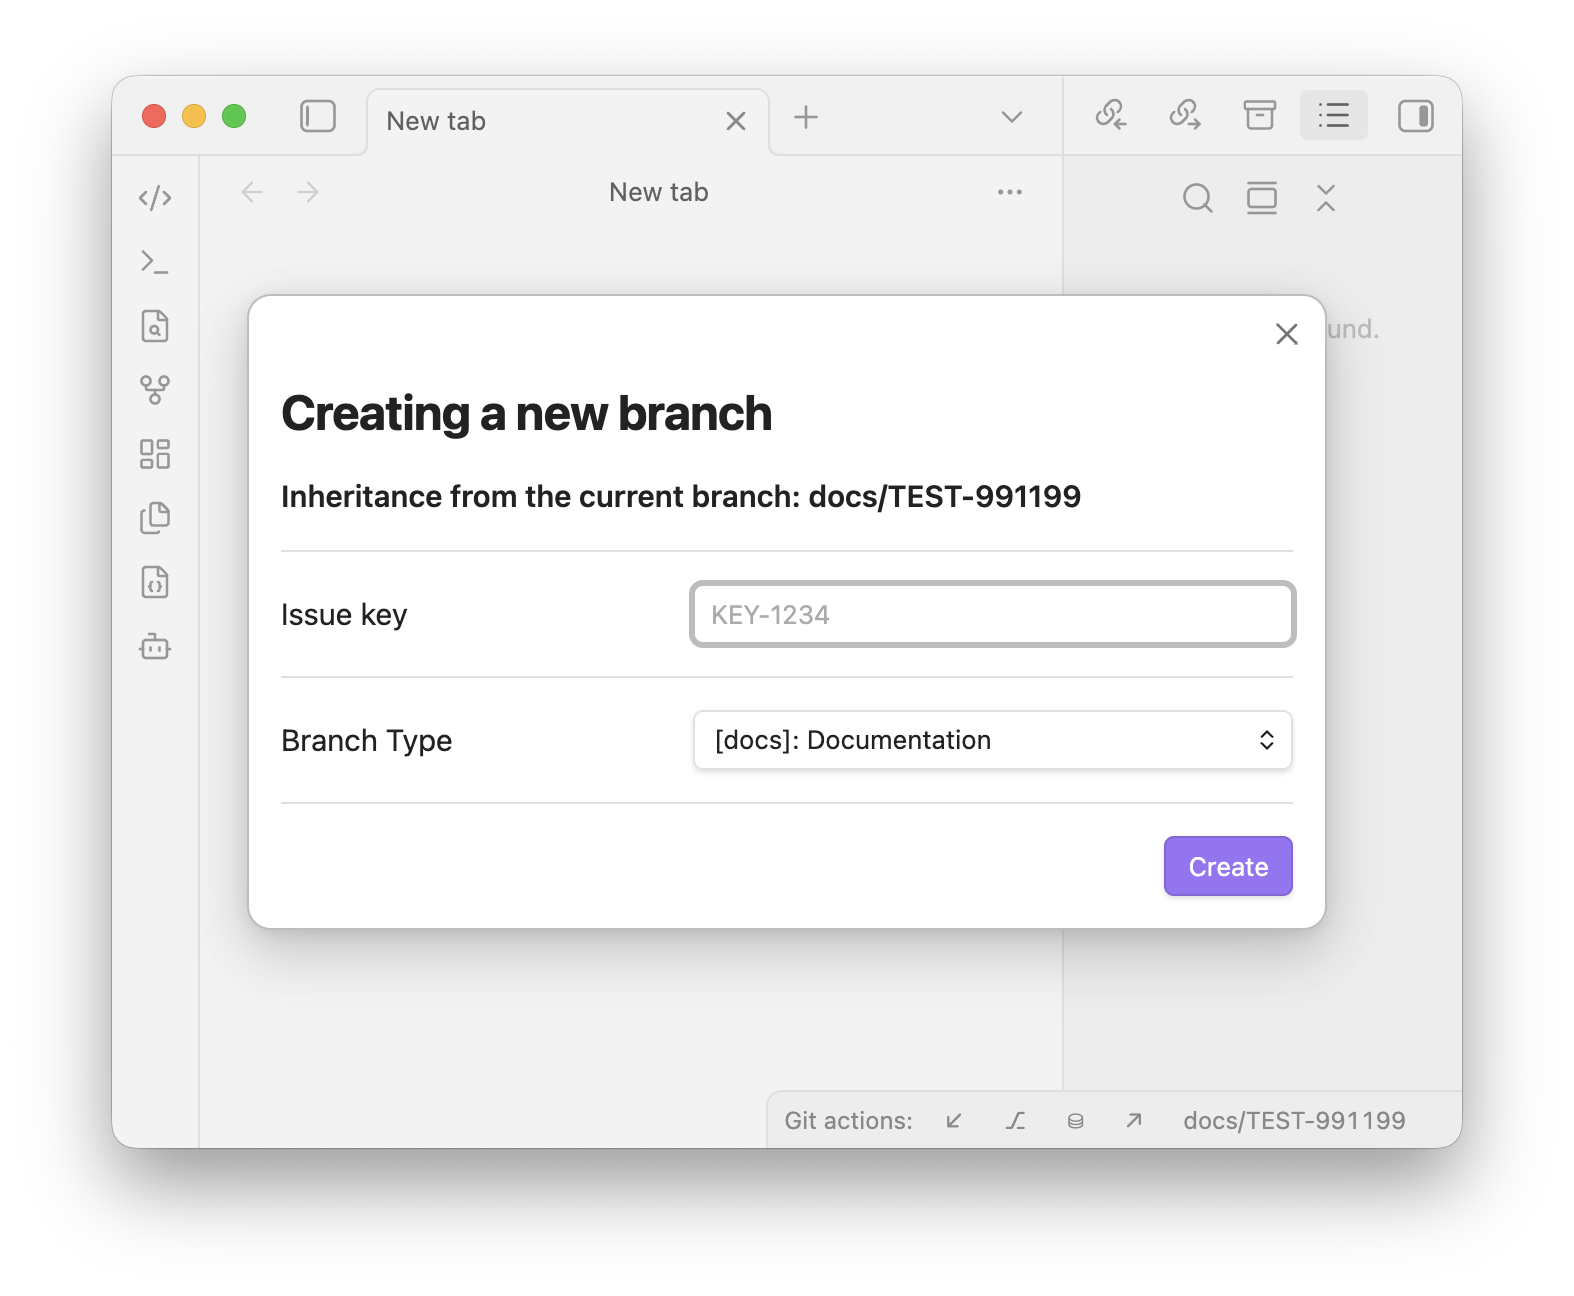The width and height of the screenshot is (1574, 1296).
Task: Close the Creating a new branch dialog
Action: [x=1287, y=334]
